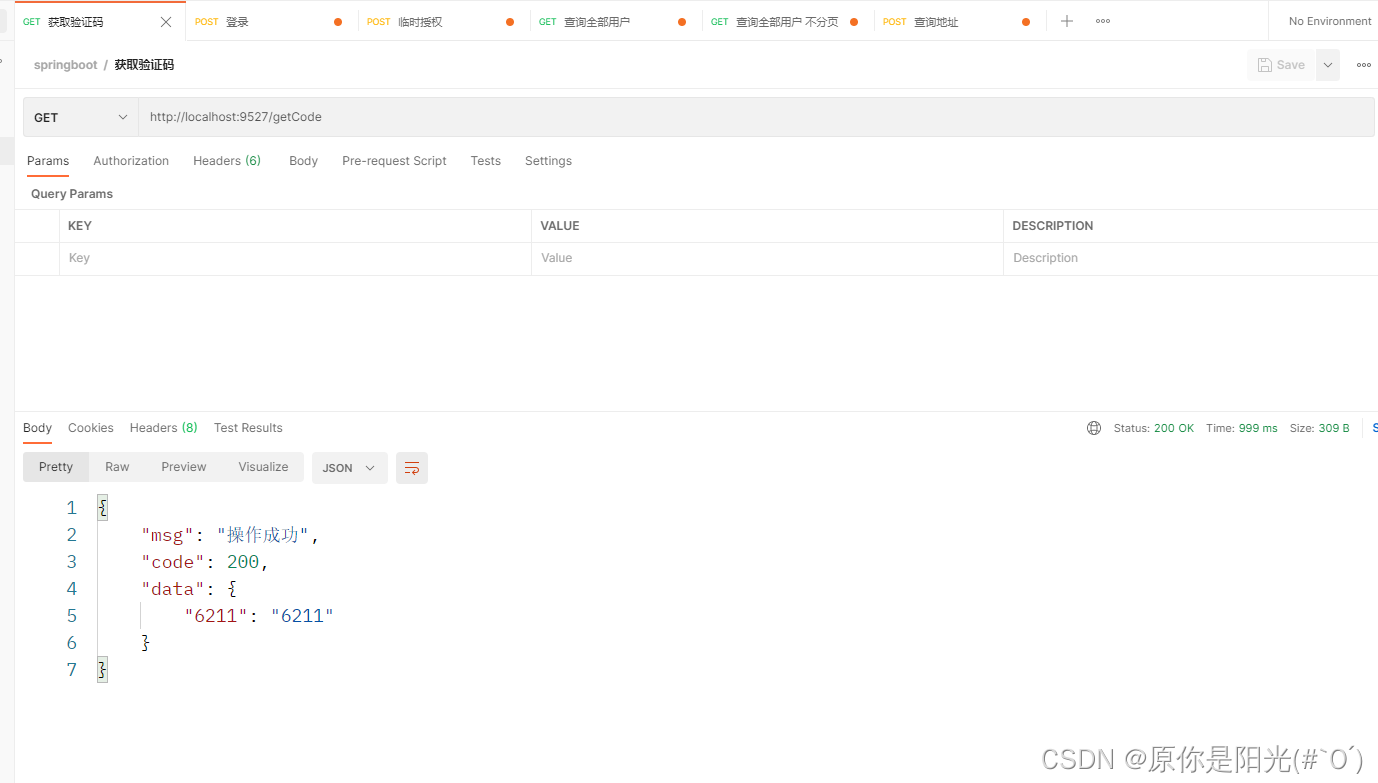Screen dimensions: 1378x783
Task: Open the No Environment selector
Action: 1329,21
